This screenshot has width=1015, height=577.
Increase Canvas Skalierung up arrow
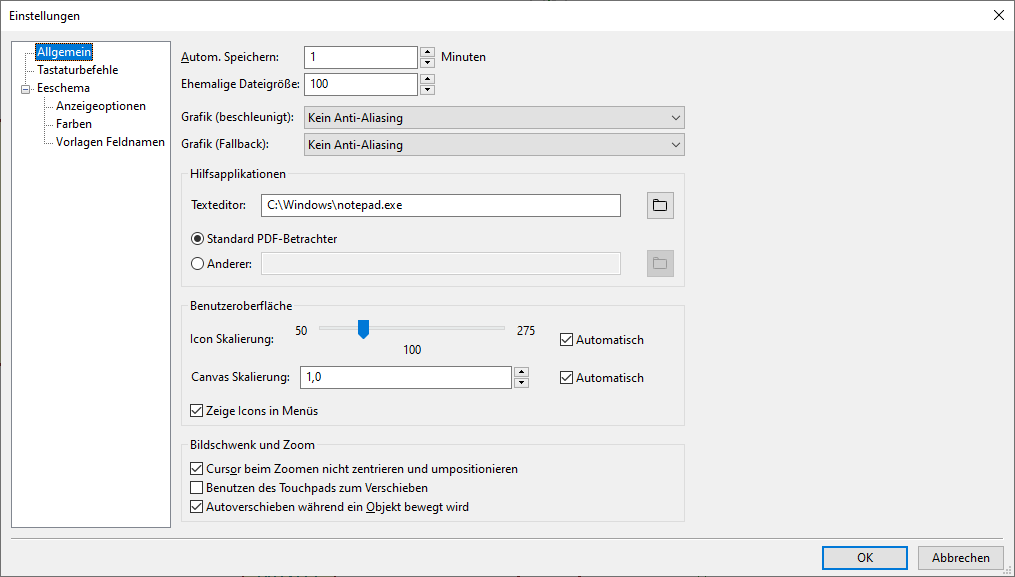coord(522,372)
